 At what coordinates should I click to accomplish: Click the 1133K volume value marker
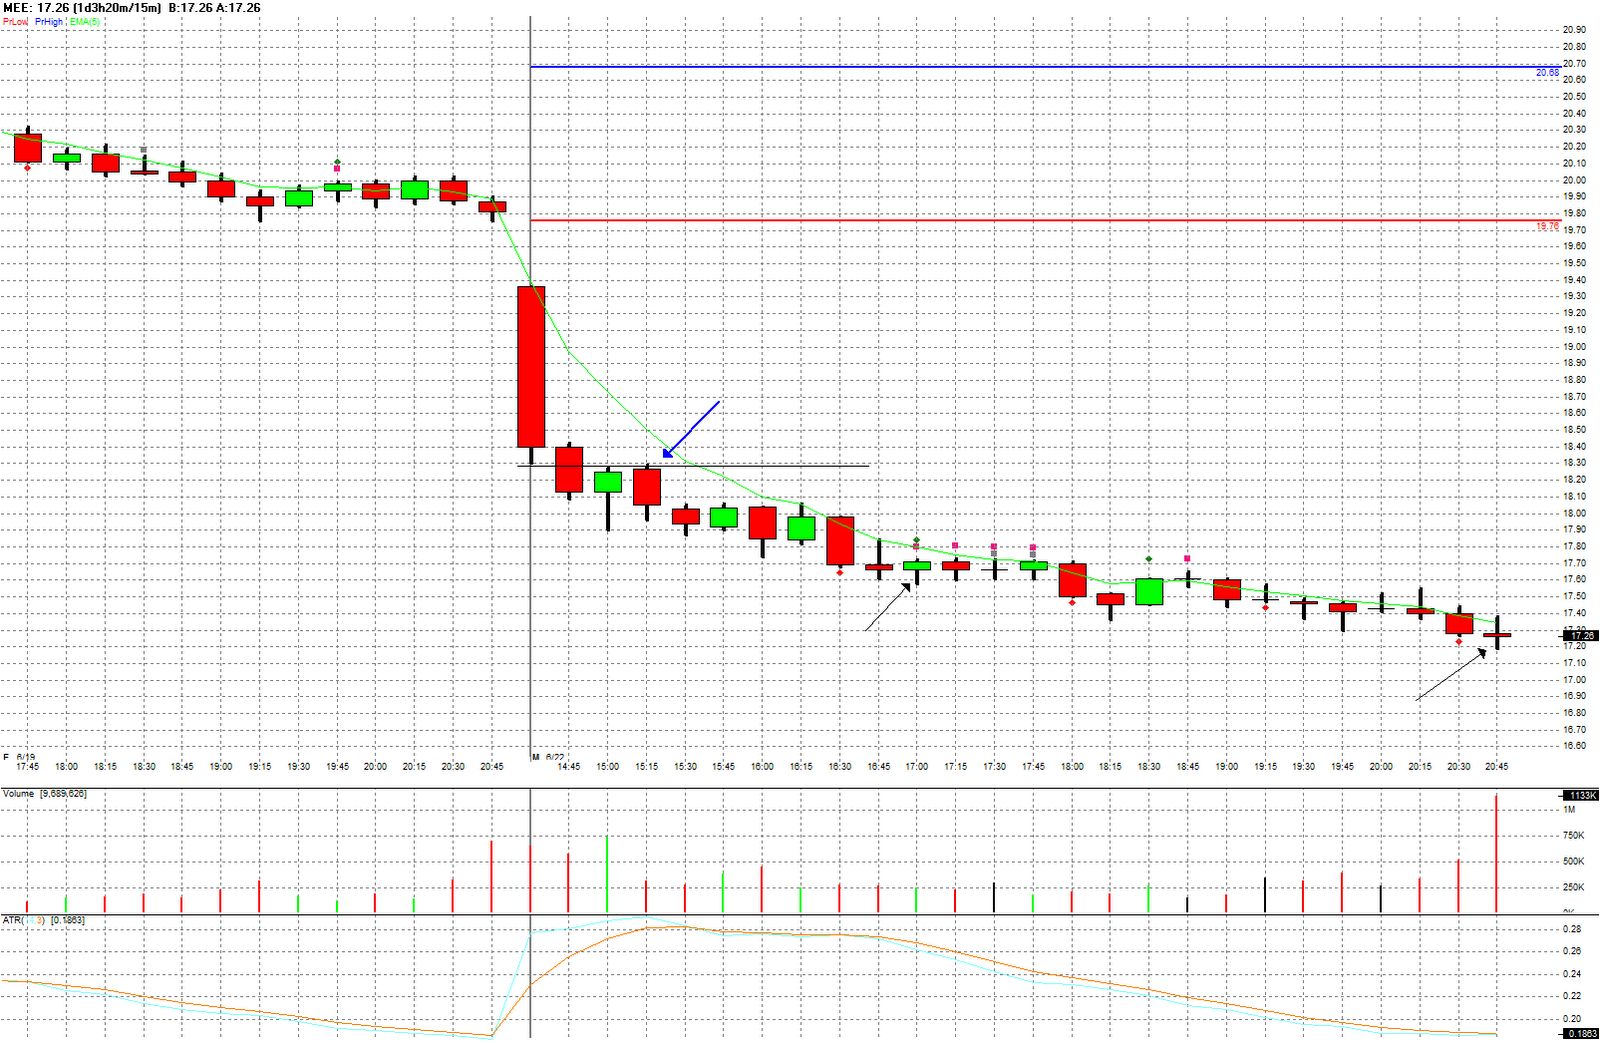click(x=1581, y=795)
